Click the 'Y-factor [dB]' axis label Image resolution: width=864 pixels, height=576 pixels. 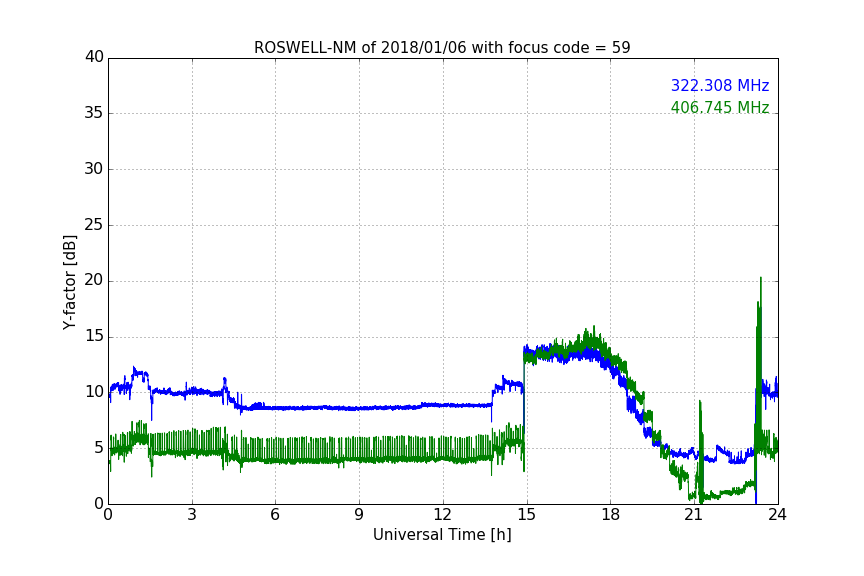pos(69,282)
